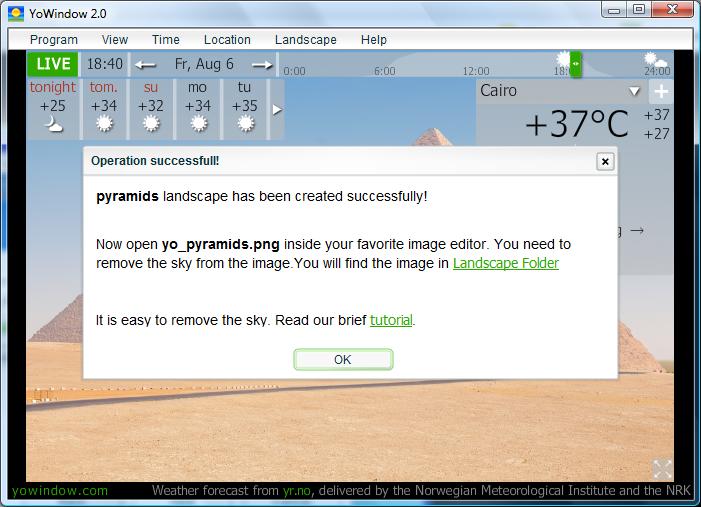Click the green time slider handle

point(575,64)
